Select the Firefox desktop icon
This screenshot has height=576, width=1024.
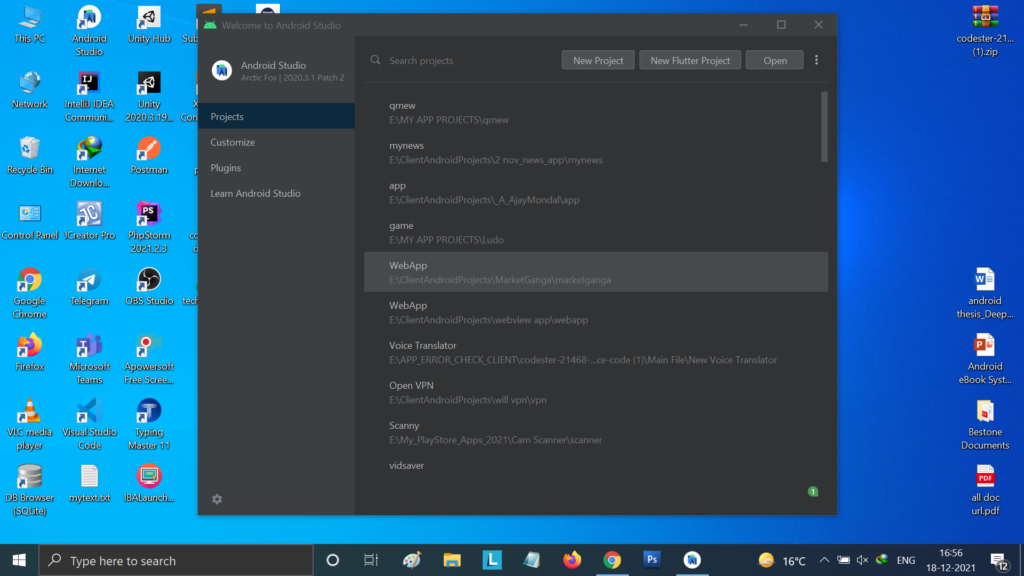(x=29, y=353)
